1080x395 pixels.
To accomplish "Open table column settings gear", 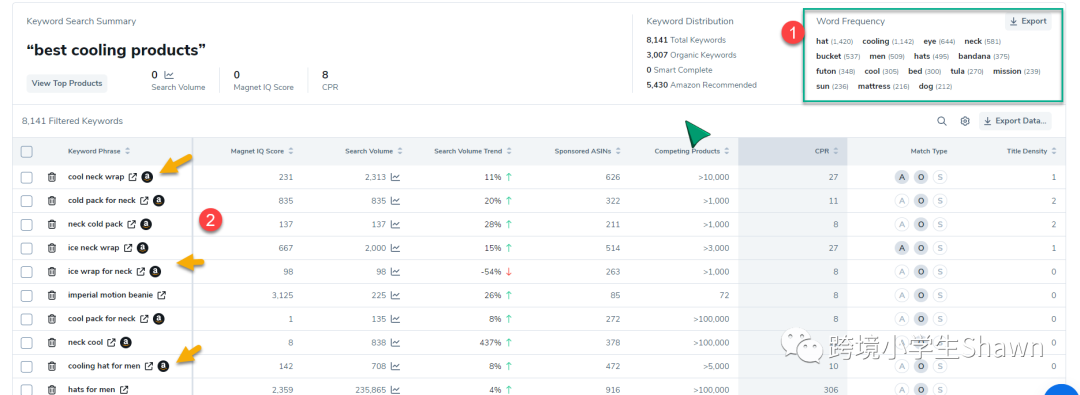I will (x=965, y=121).
